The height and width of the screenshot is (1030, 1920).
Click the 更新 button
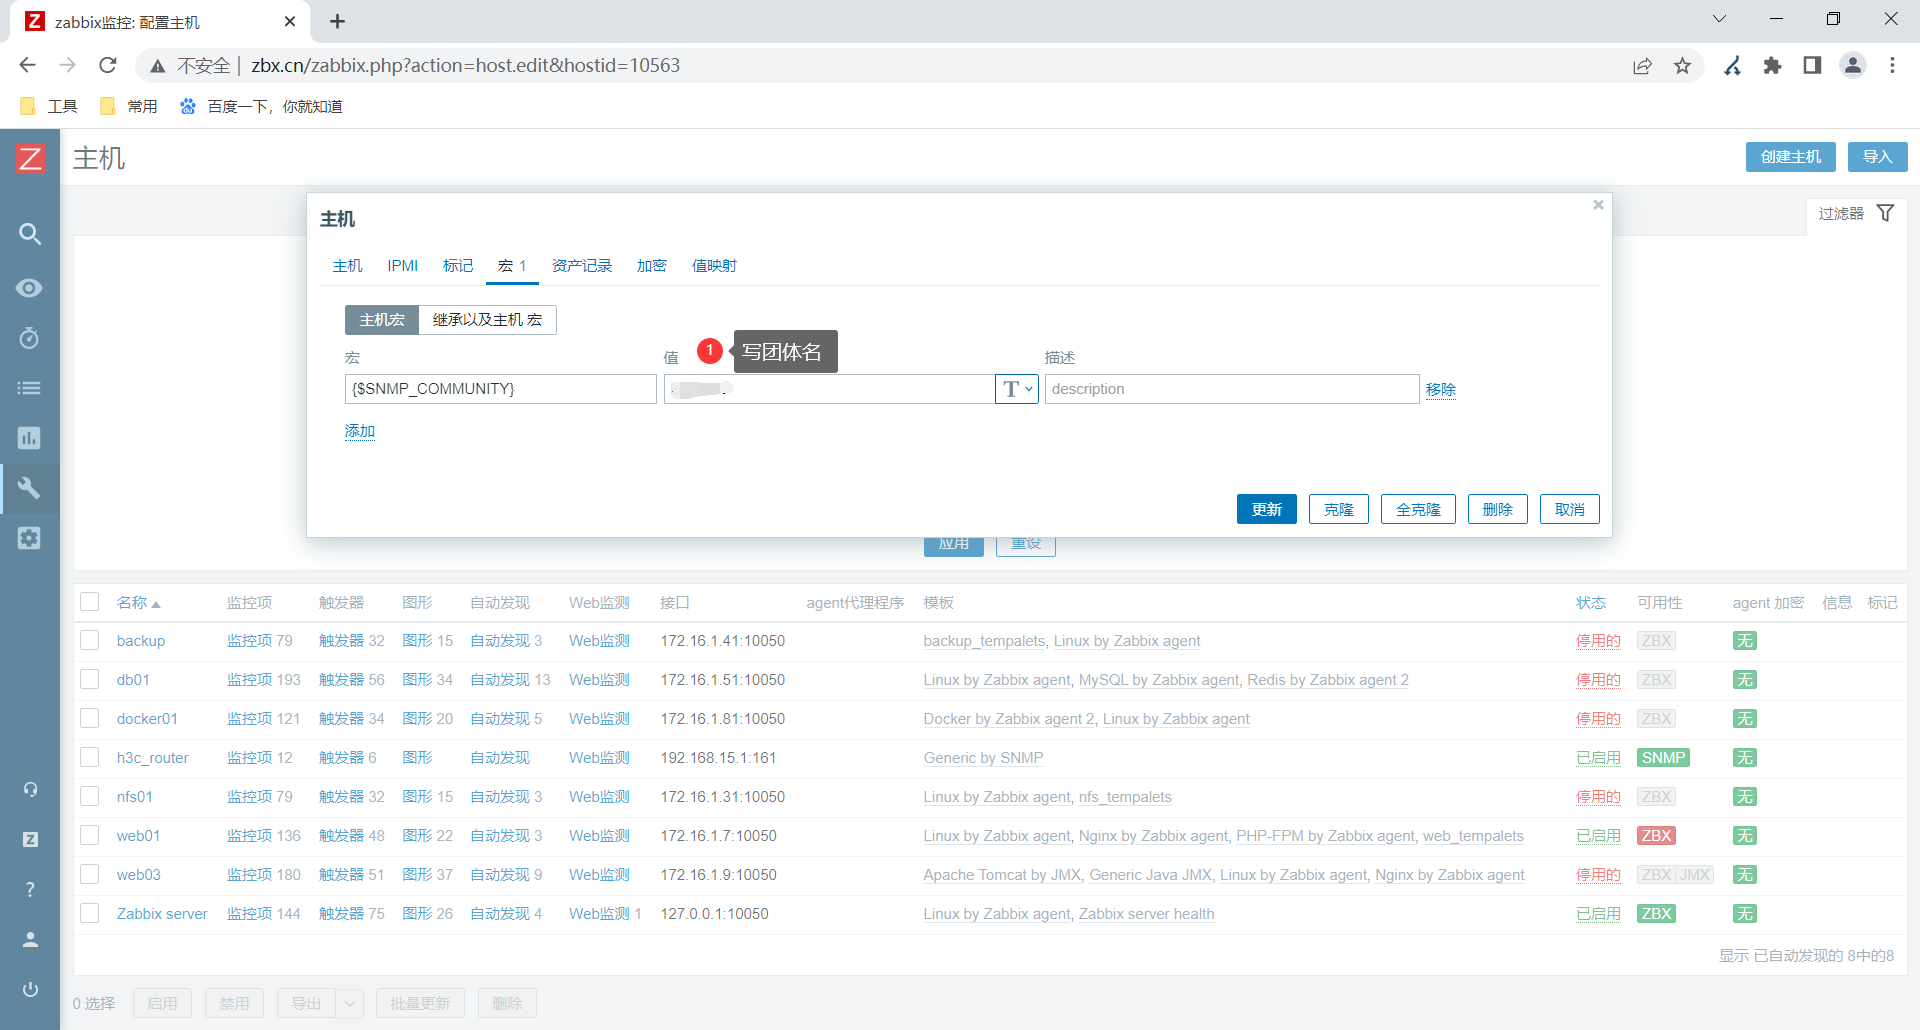(1267, 509)
